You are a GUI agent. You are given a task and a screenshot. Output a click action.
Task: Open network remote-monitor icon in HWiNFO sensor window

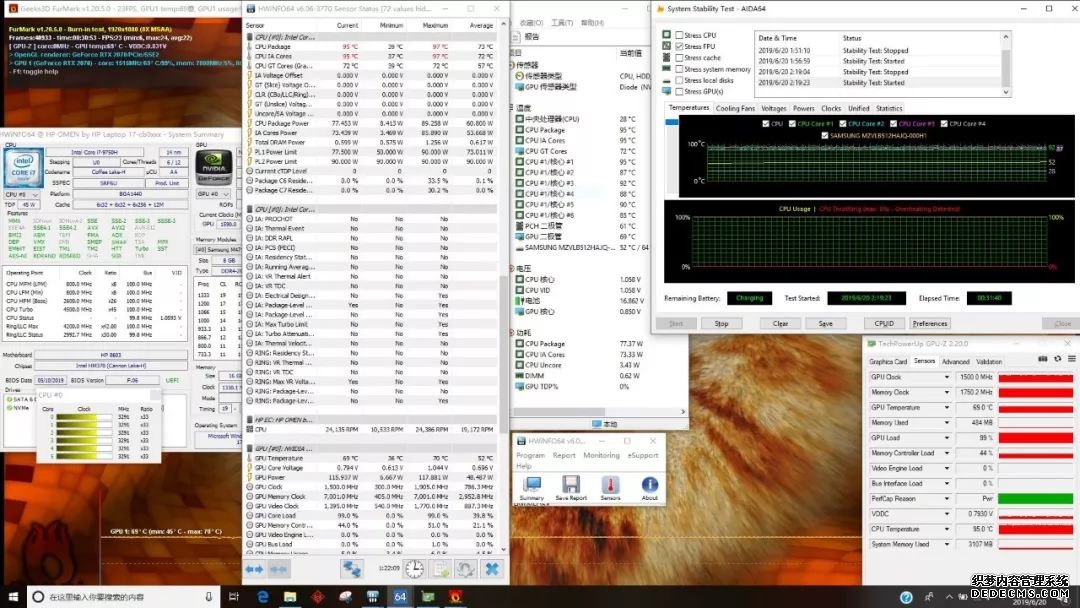pyautogui.click(x=352, y=569)
